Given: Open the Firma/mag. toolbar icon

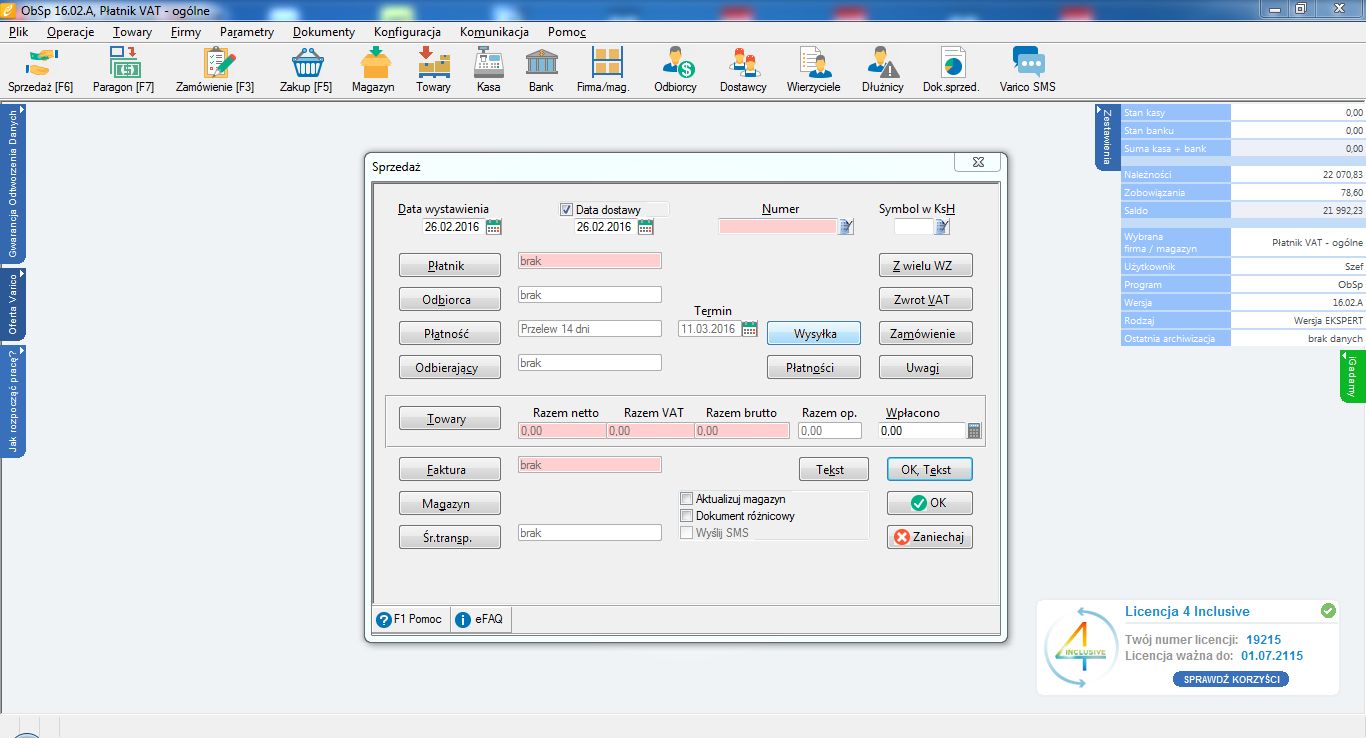Looking at the screenshot, I should click(603, 70).
